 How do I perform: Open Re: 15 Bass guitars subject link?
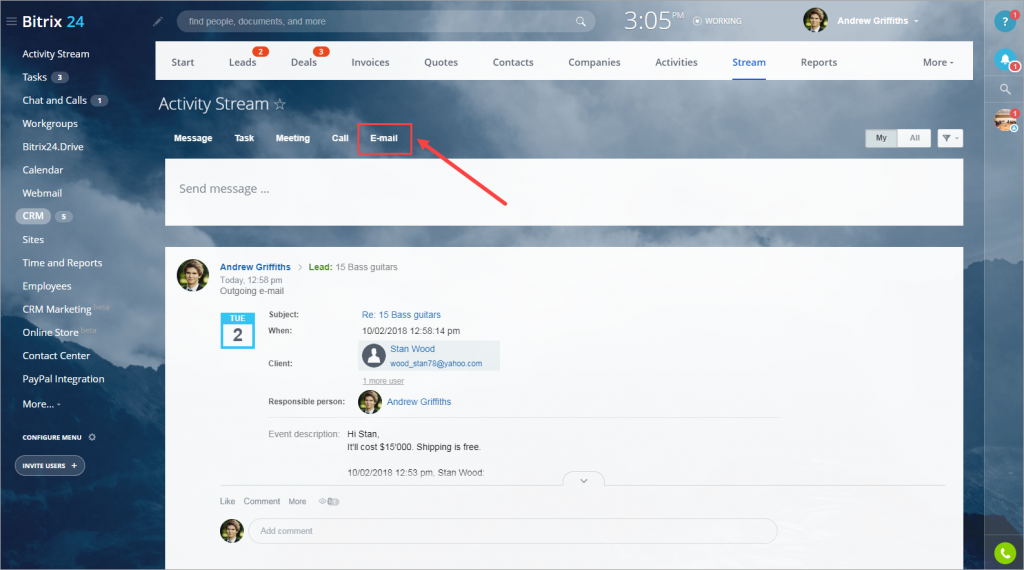[x=401, y=315]
